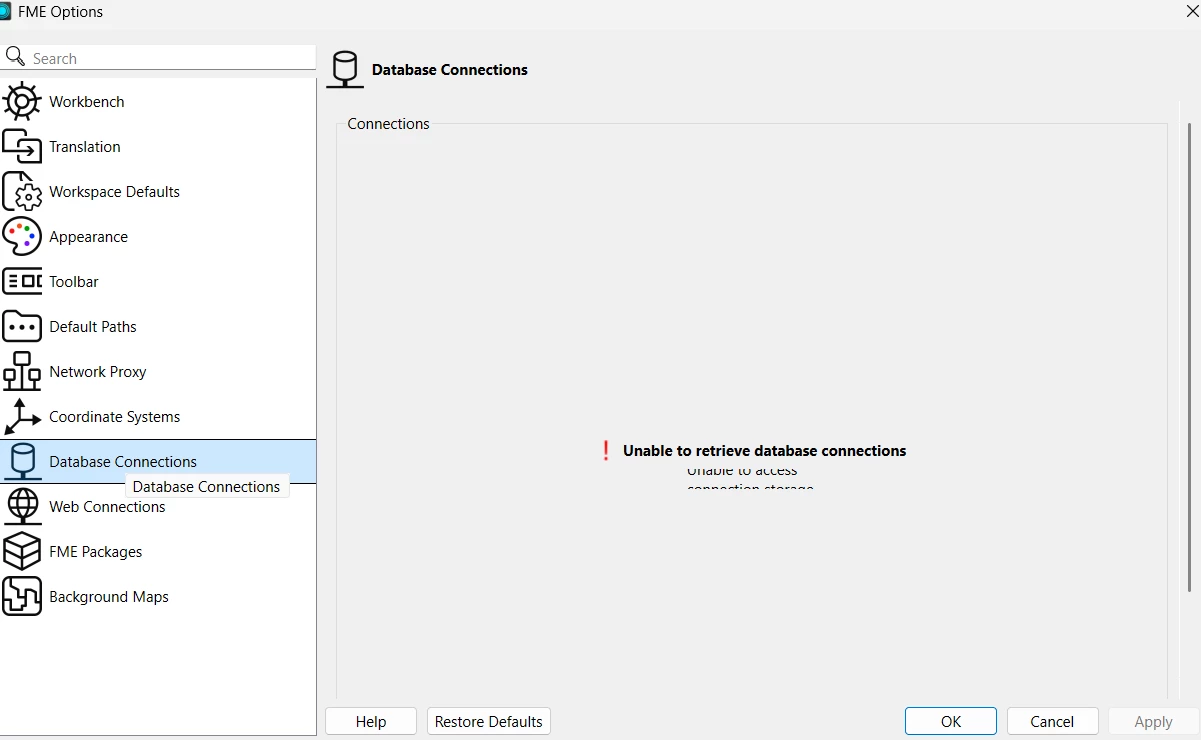Click the Translation arrow icon
Screen dimensions: 1201x740
[22, 147]
